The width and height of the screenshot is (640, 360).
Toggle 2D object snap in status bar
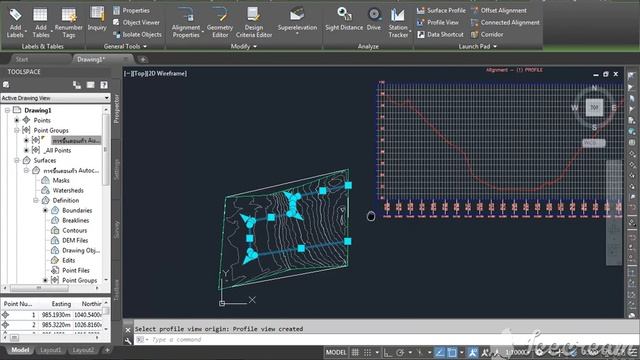pos(452,352)
